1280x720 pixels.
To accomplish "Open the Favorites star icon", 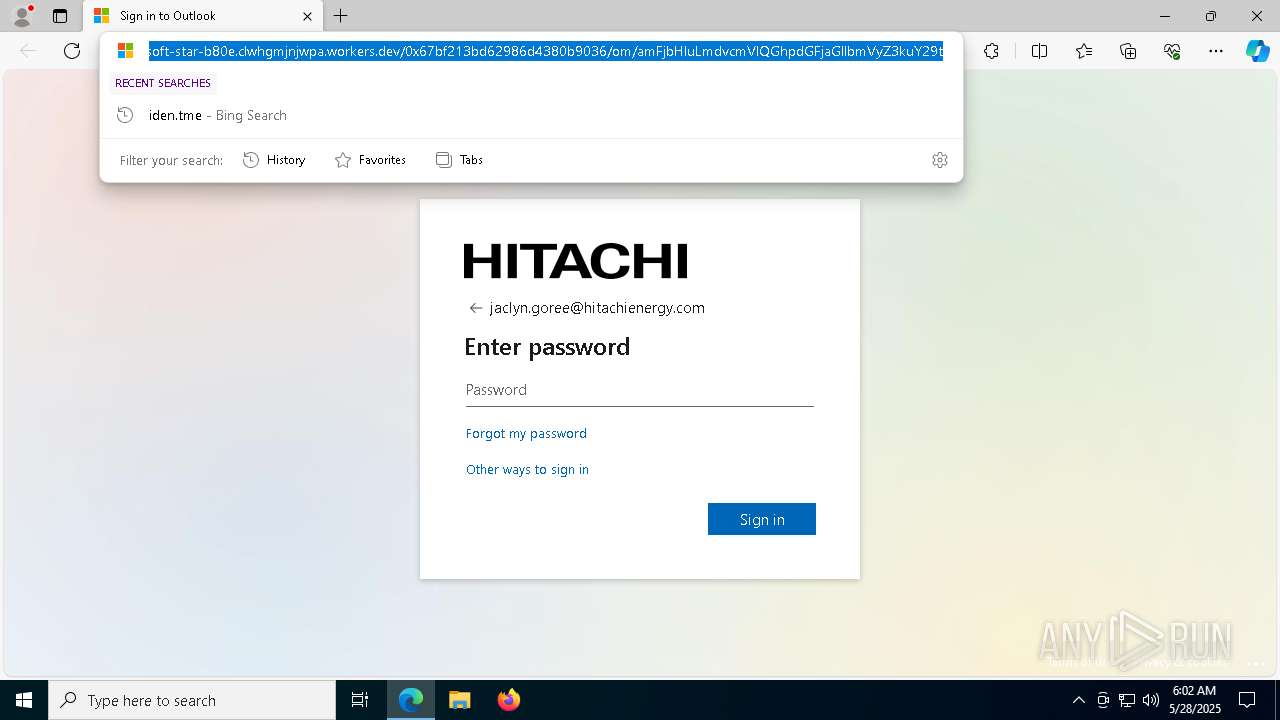I will coord(1084,51).
